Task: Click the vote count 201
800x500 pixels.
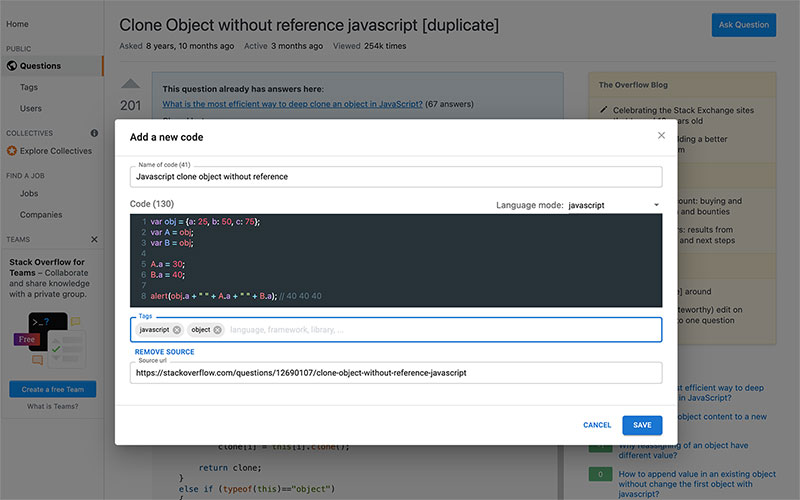Action: click(131, 105)
